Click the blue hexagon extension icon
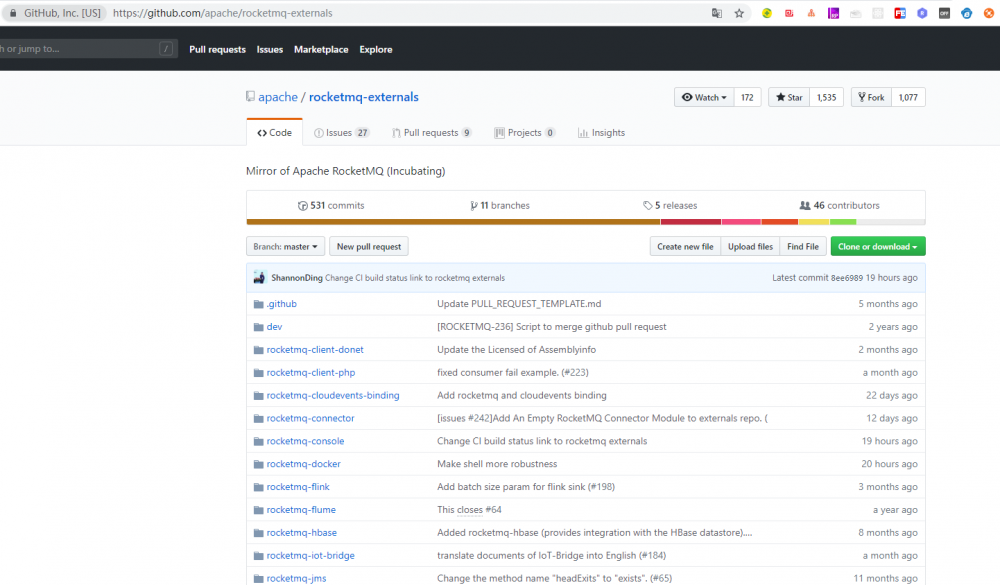Image resolution: width=1000 pixels, height=585 pixels. (x=922, y=13)
